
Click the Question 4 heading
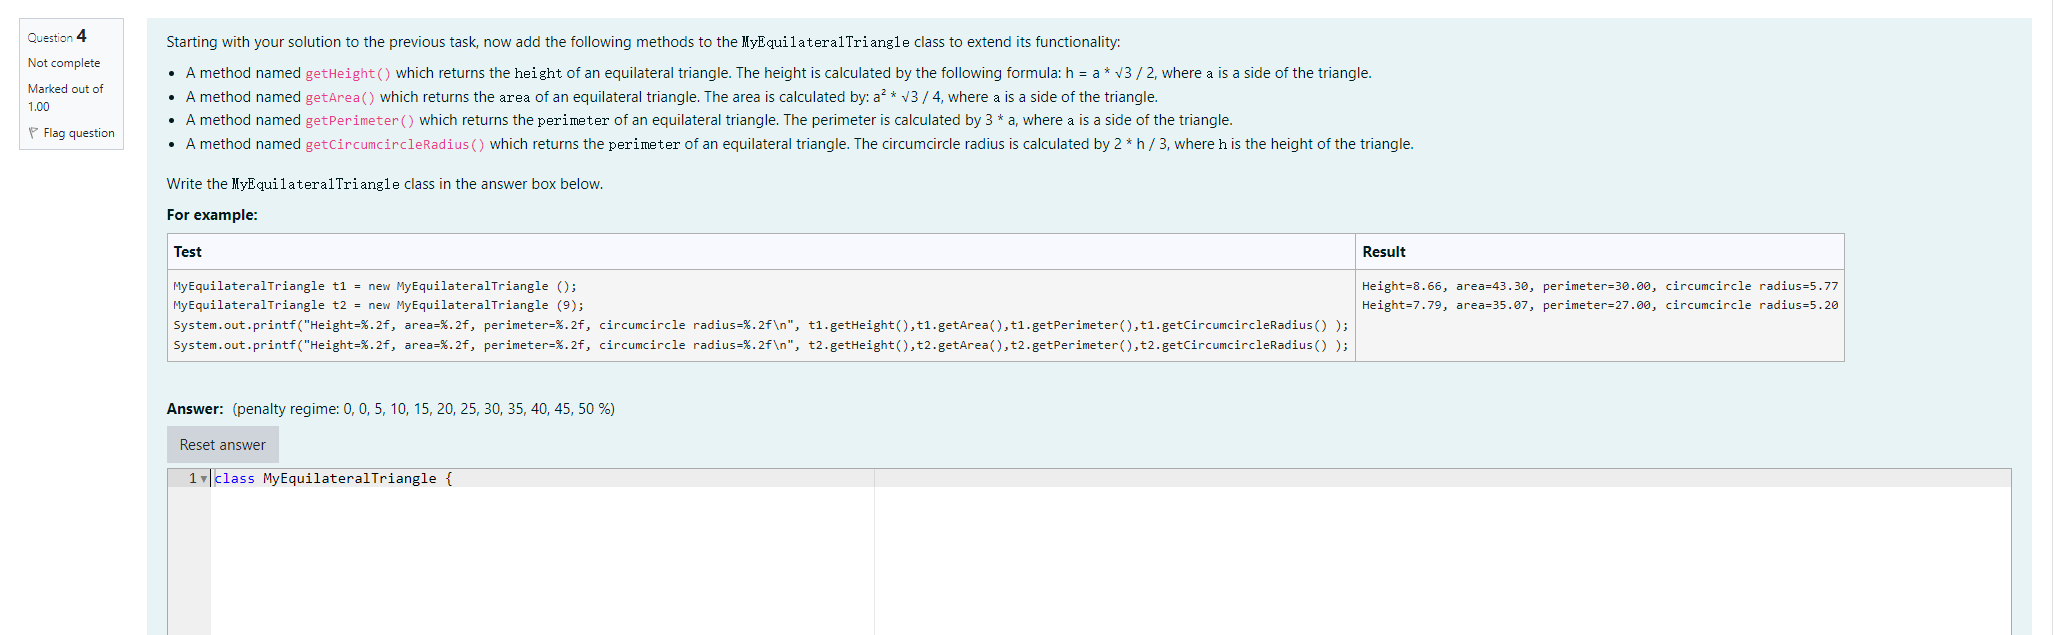point(56,37)
